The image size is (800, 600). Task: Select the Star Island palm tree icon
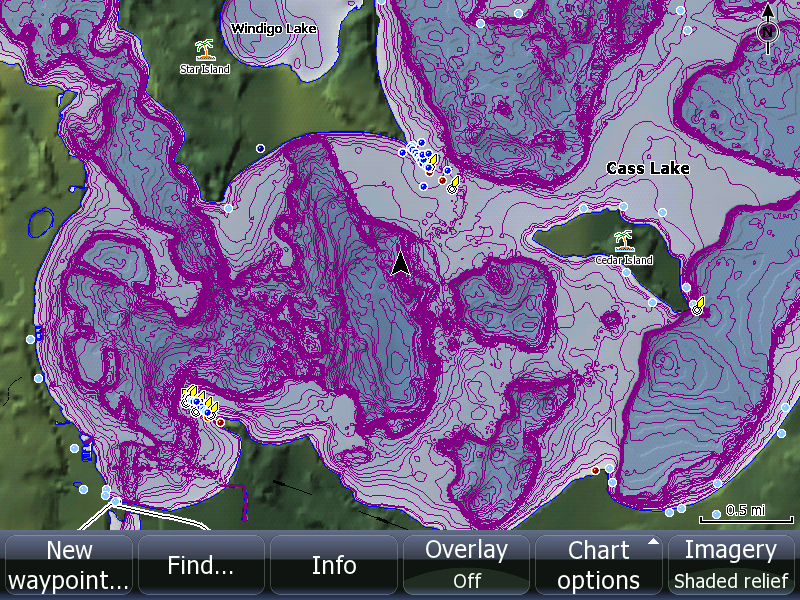point(205,49)
